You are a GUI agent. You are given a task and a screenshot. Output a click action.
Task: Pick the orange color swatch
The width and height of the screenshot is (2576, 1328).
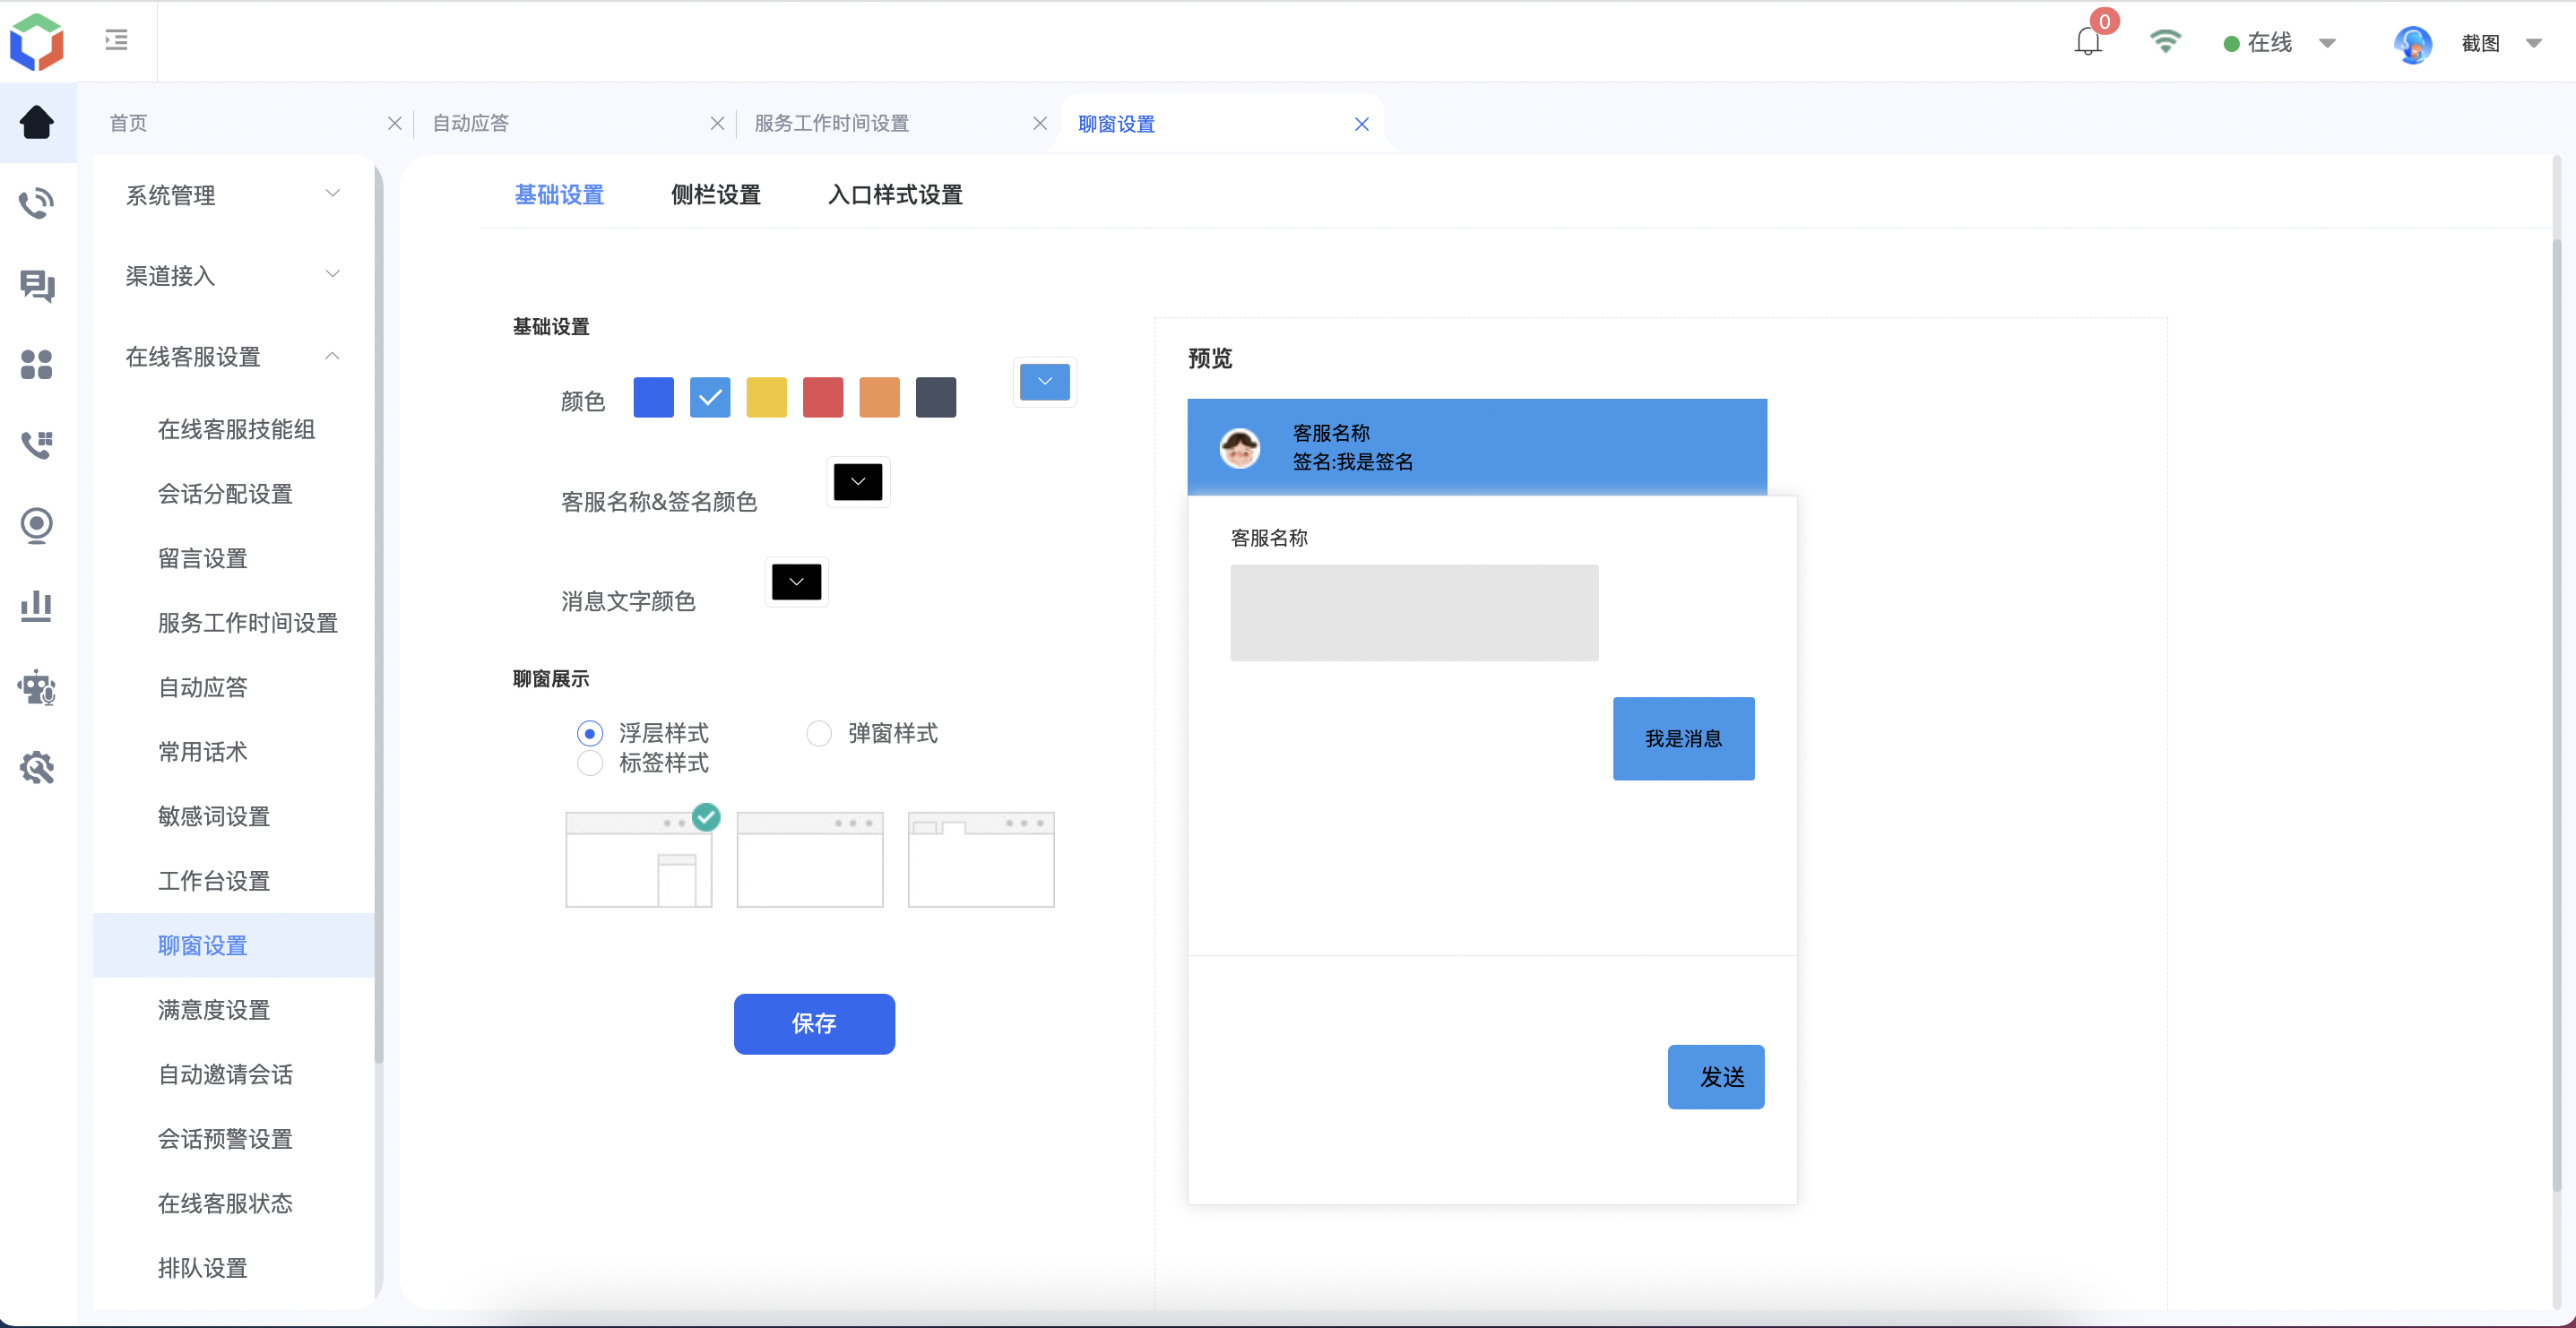880,397
